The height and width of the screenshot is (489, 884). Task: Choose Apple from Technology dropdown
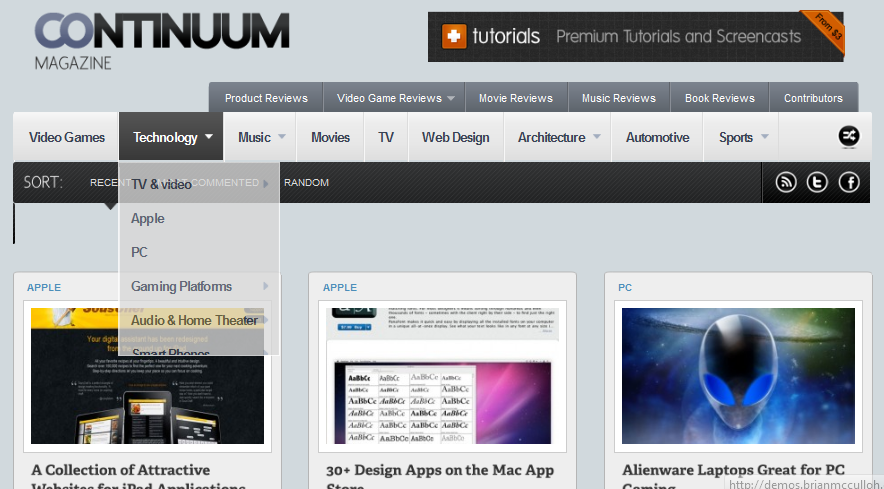148,218
